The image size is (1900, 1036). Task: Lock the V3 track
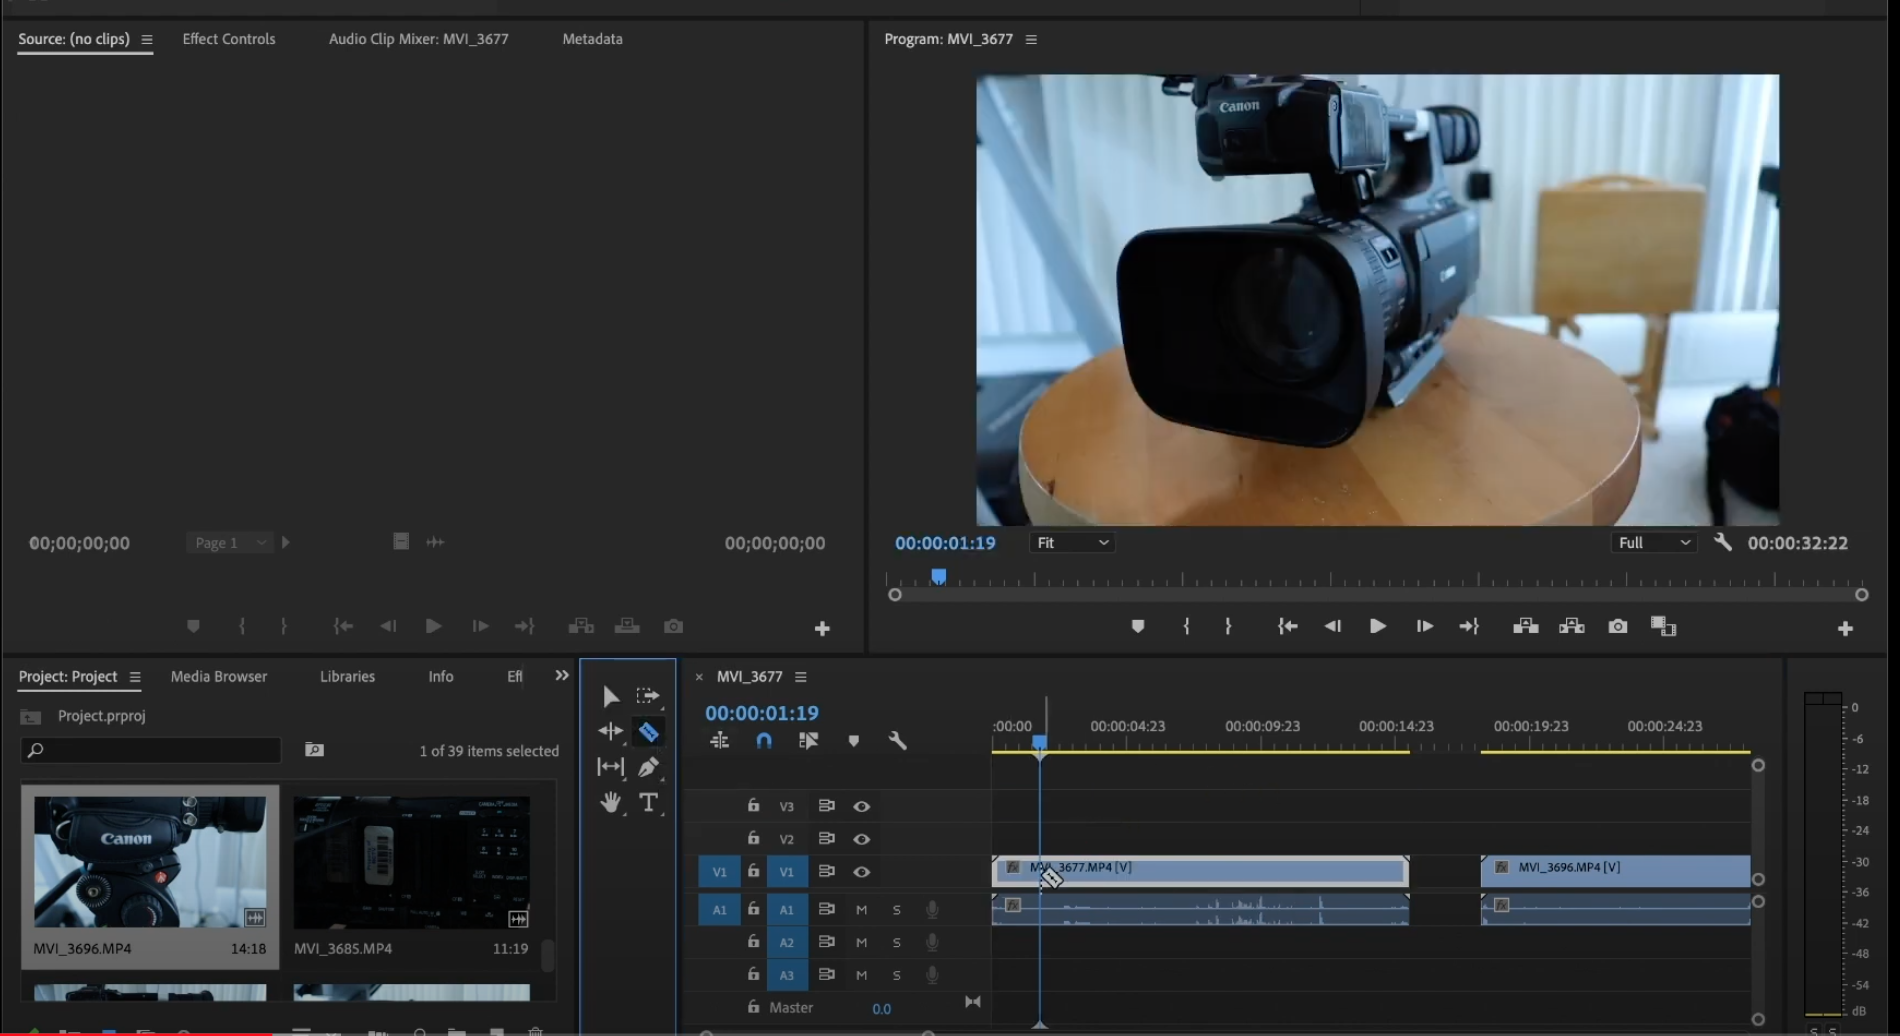(753, 805)
